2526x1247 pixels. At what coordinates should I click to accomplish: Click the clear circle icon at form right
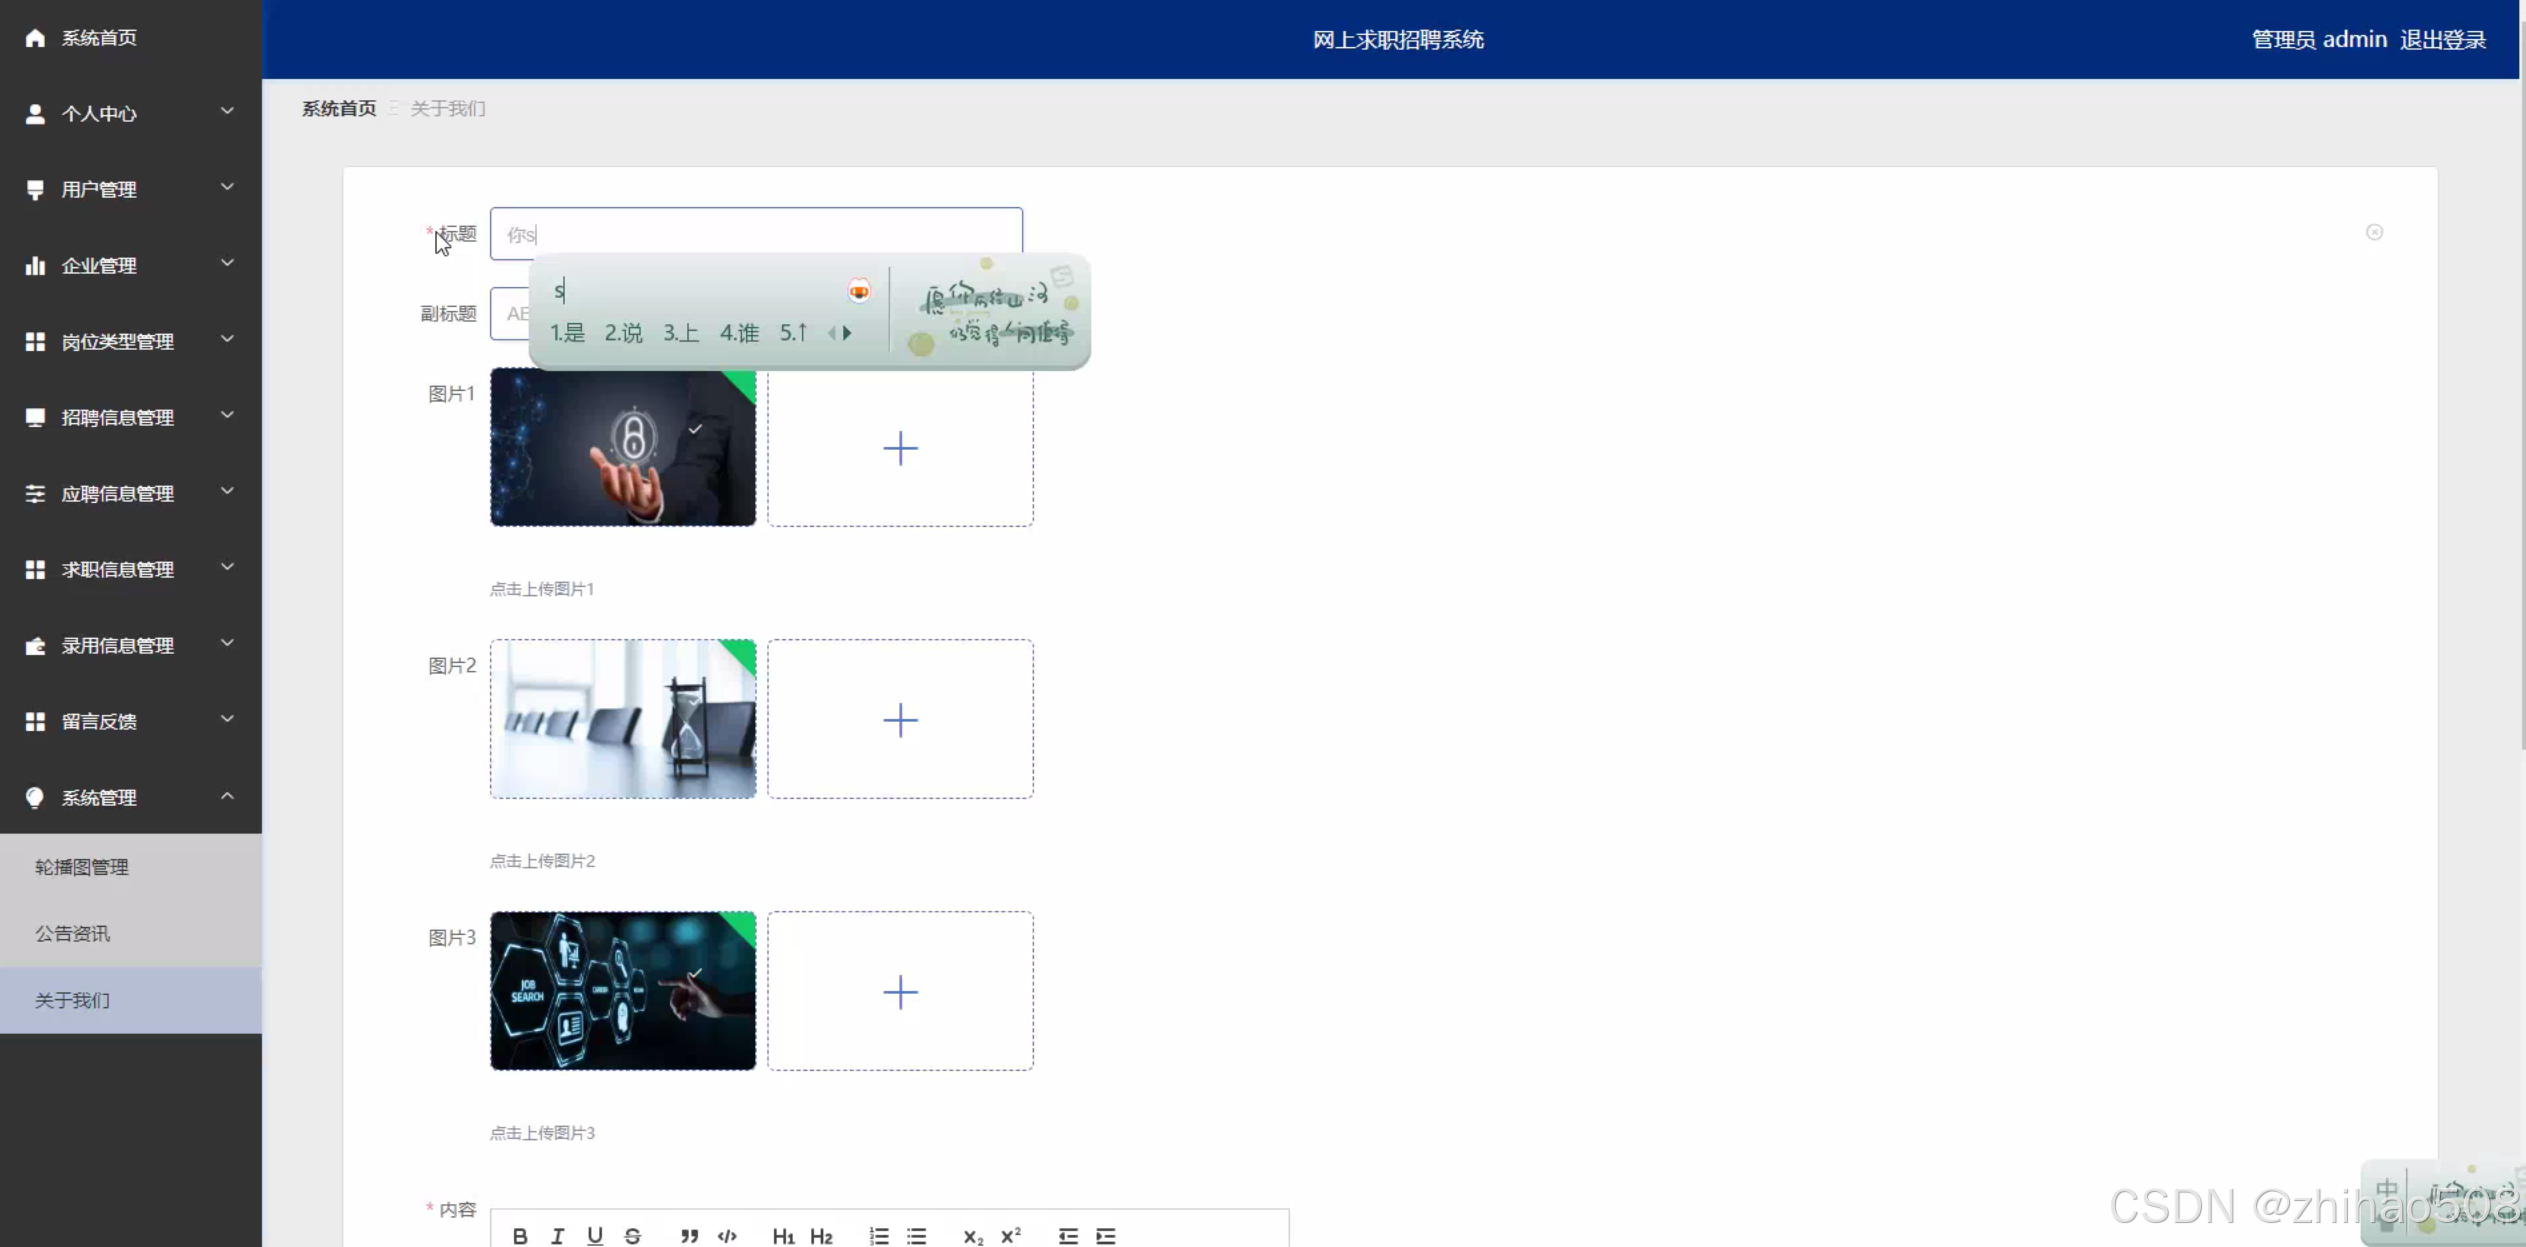coord(2374,232)
